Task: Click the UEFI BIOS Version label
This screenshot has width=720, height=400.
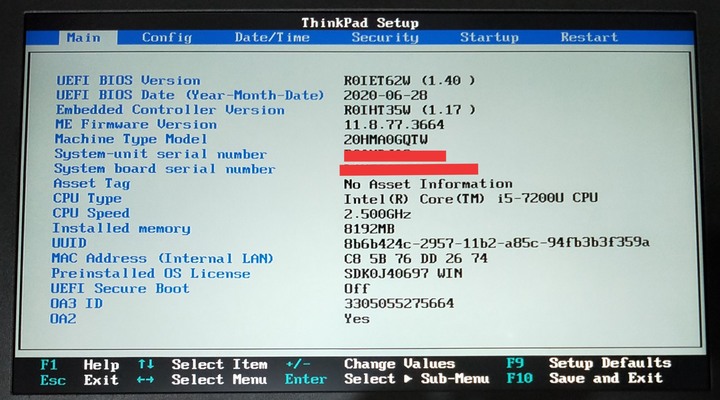Action: pyautogui.click(x=128, y=80)
